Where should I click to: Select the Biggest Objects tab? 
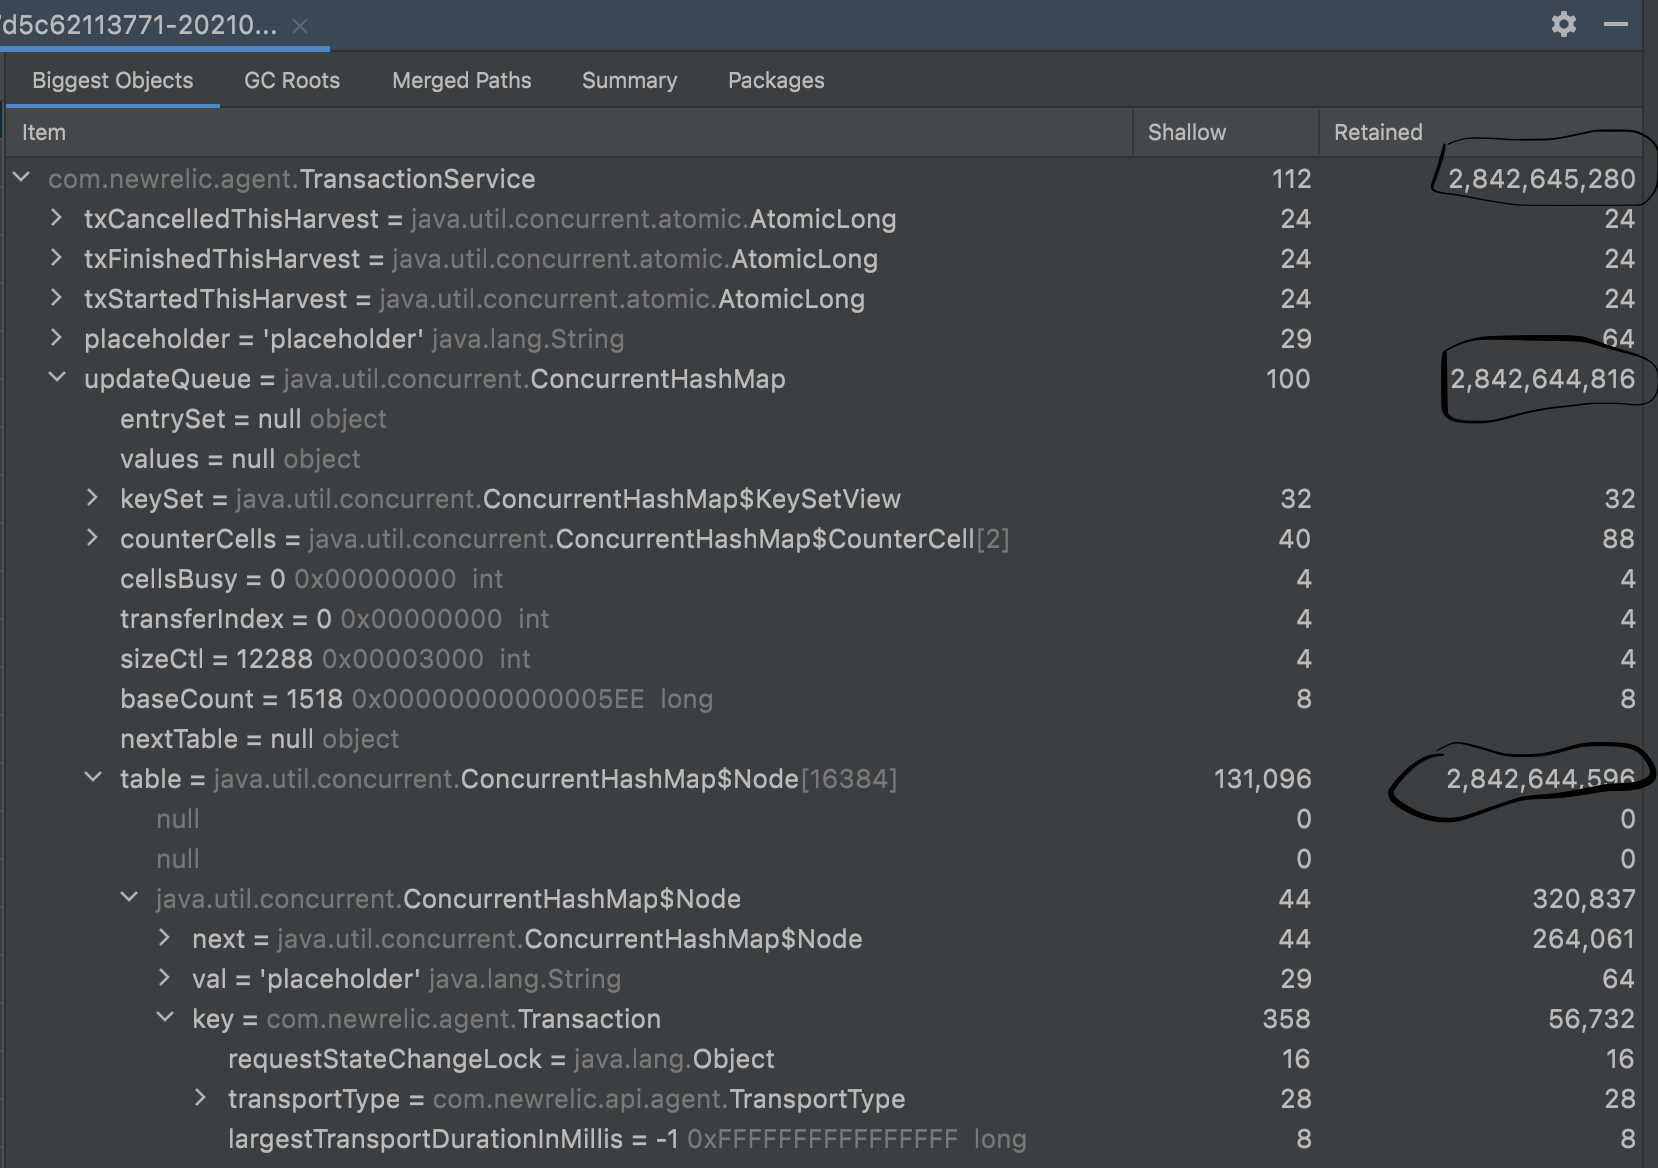tap(111, 80)
